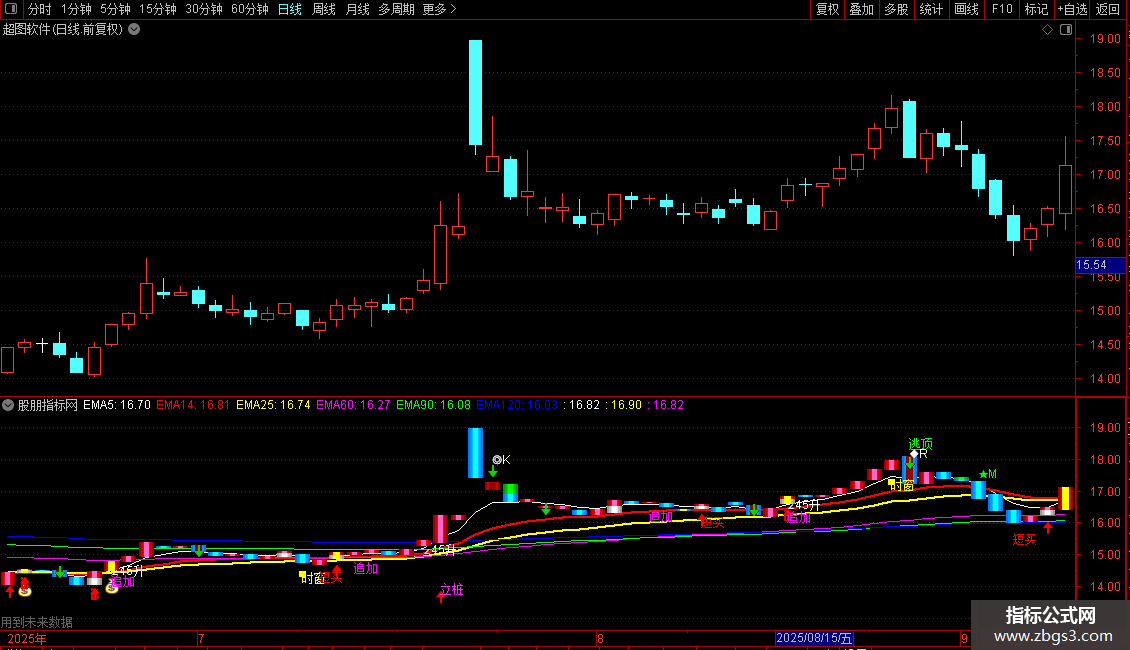Image resolution: width=1130 pixels, height=650 pixels.
Task: Select the 日线 daily period tab
Action: (290, 9)
